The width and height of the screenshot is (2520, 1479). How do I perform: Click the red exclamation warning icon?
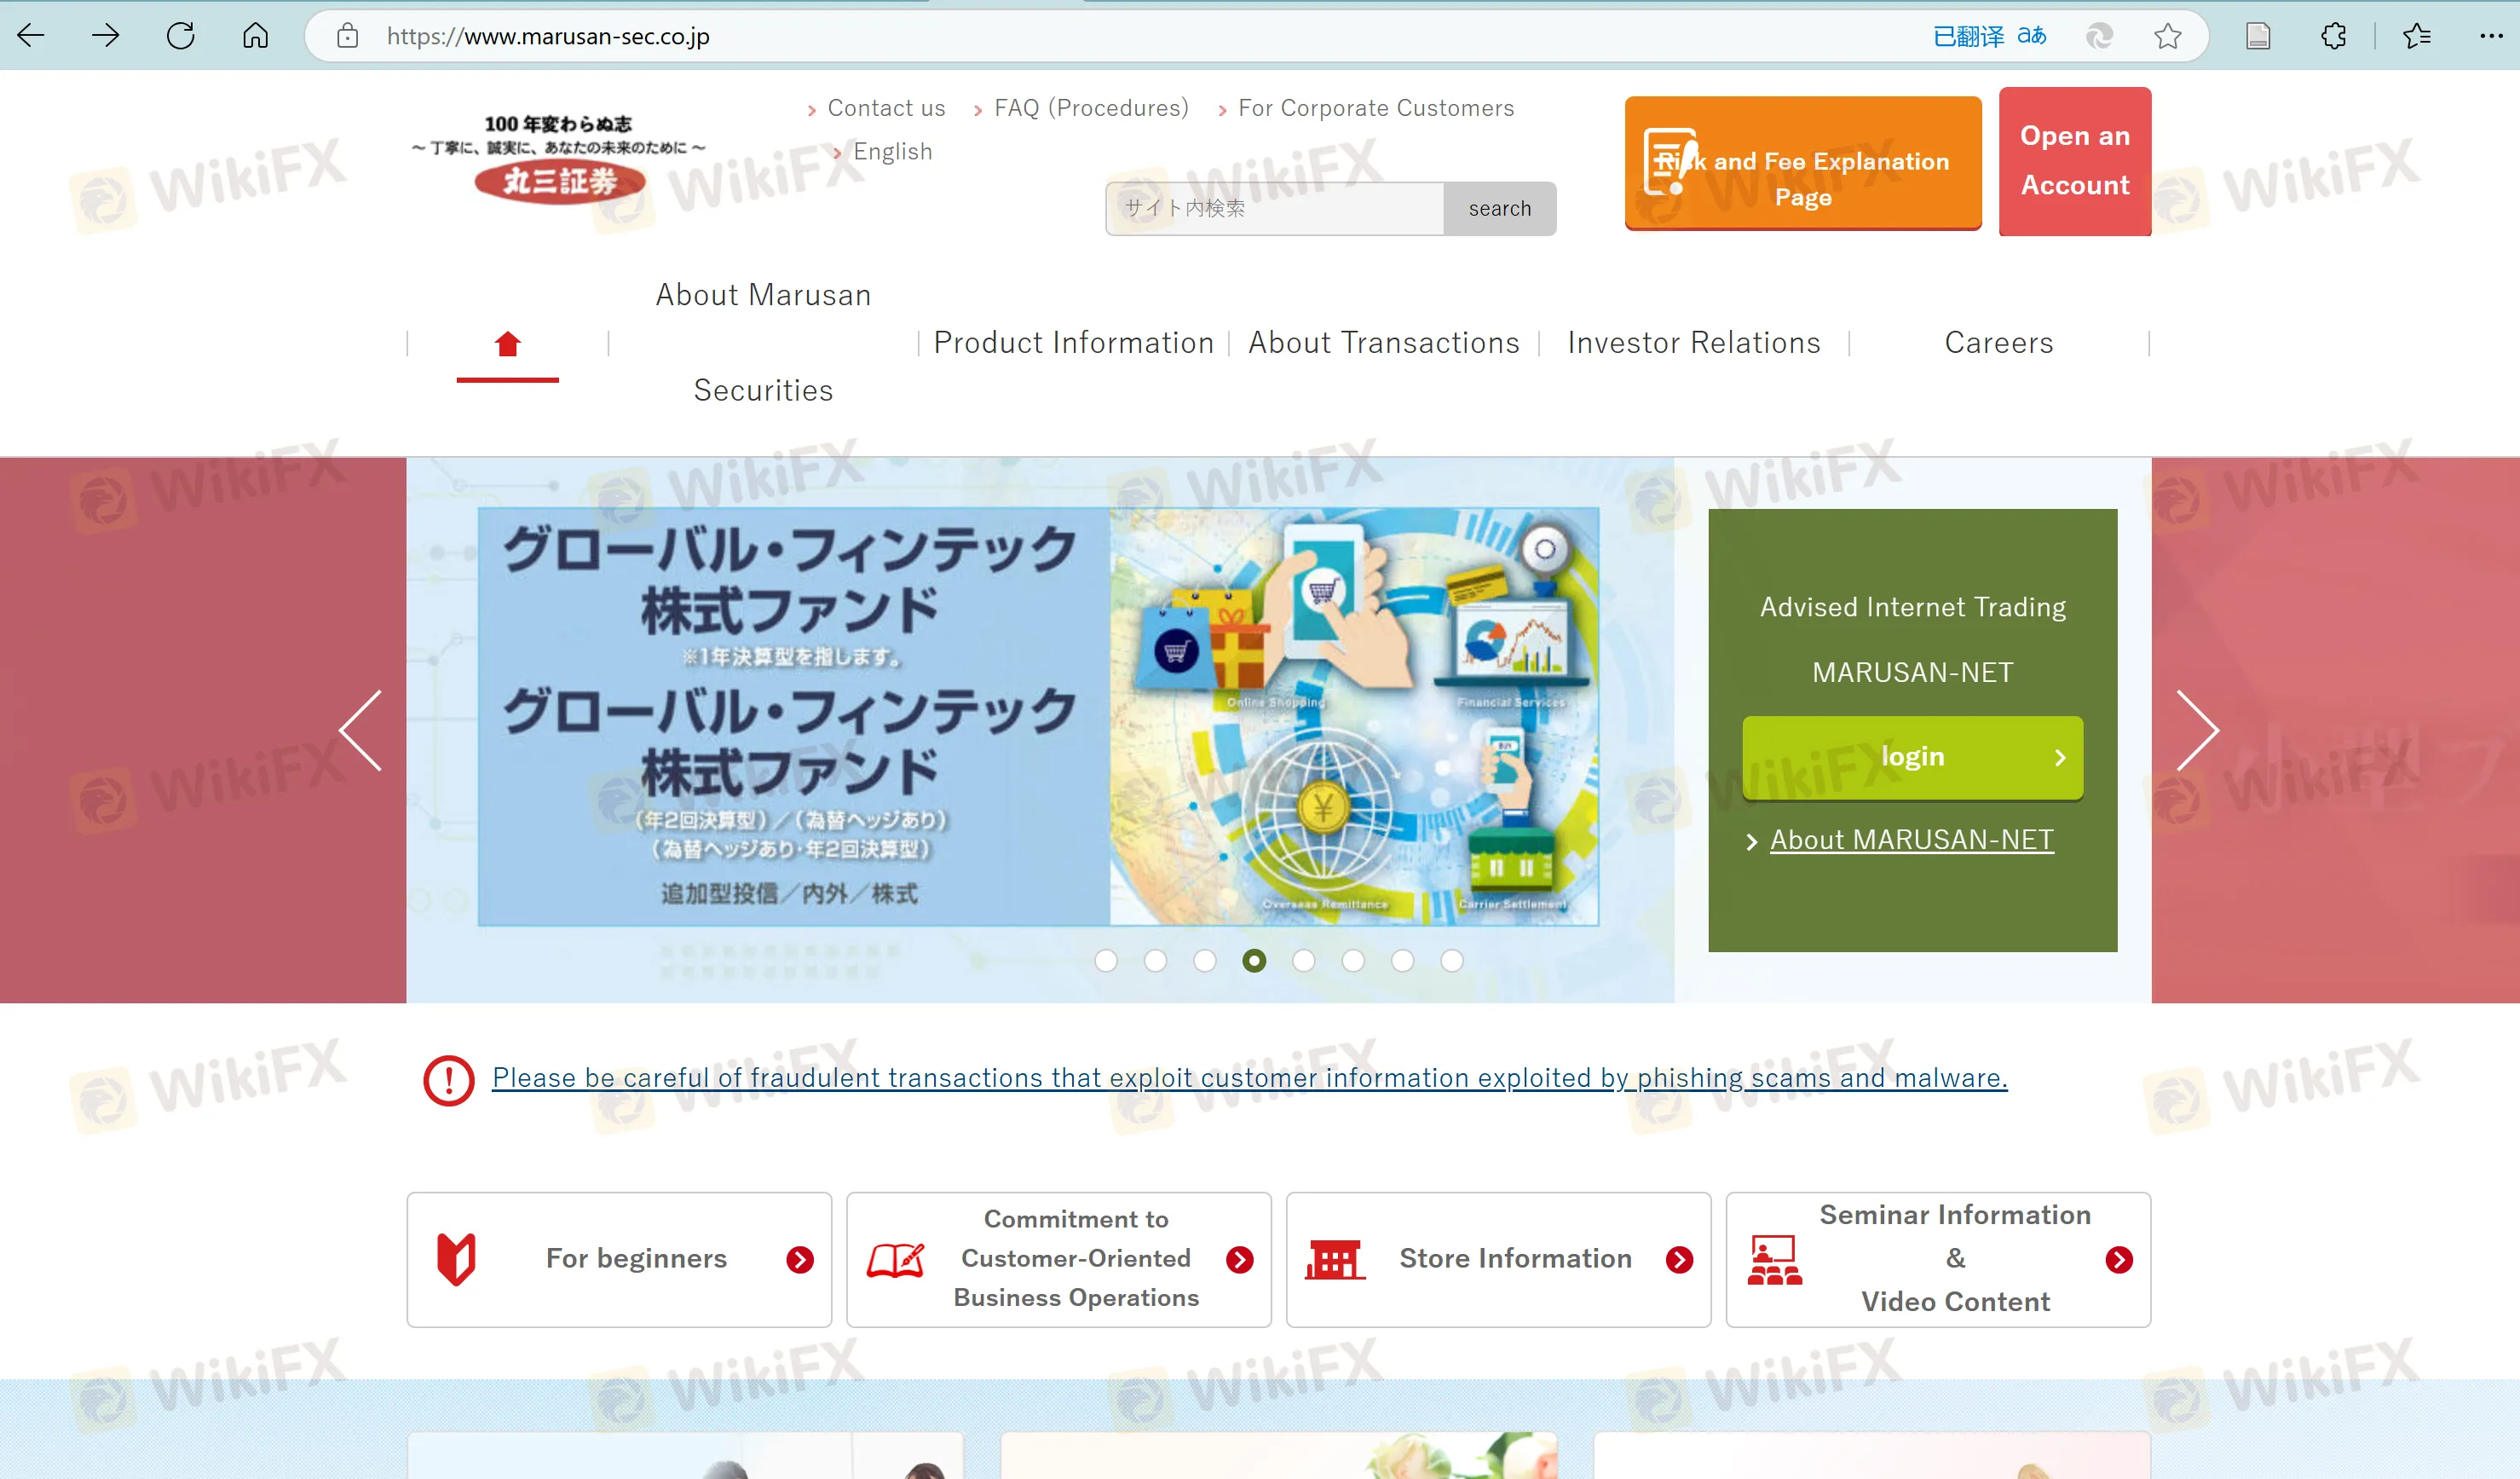pyautogui.click(x=448, y=1080)
